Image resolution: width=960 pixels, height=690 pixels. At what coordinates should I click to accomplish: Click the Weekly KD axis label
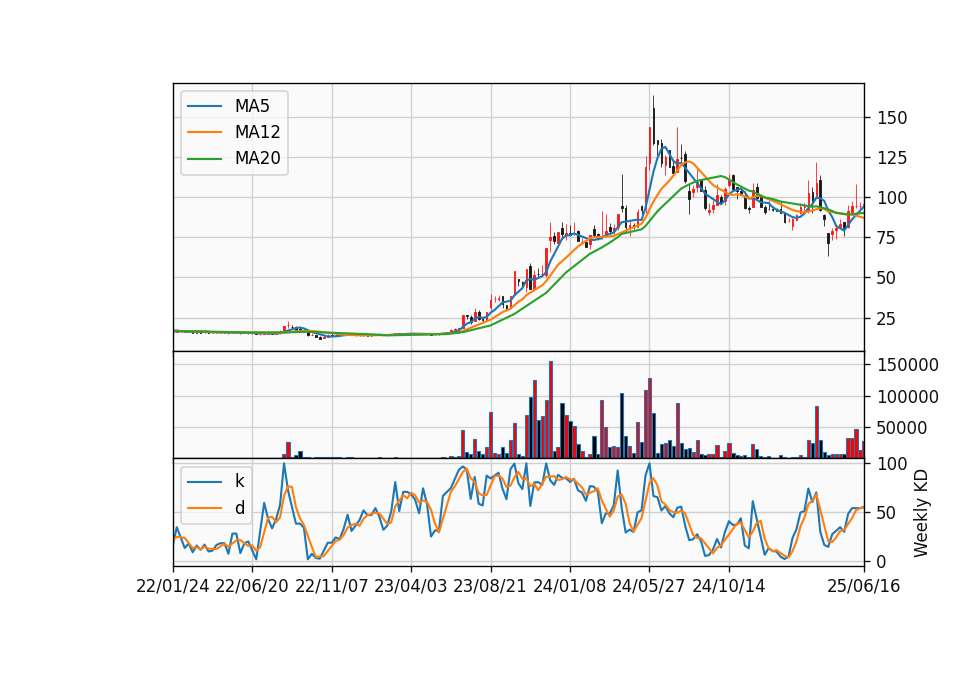[920, 514]
